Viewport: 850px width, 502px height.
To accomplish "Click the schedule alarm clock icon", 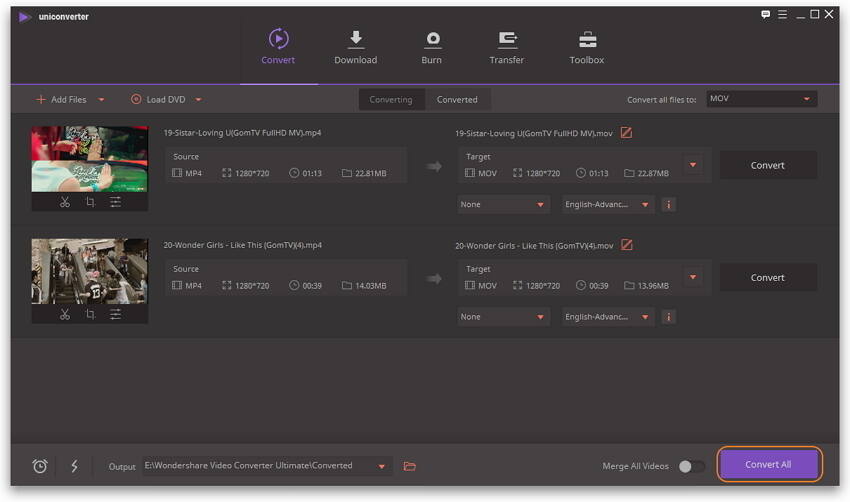I will click(x=40, y=466).
